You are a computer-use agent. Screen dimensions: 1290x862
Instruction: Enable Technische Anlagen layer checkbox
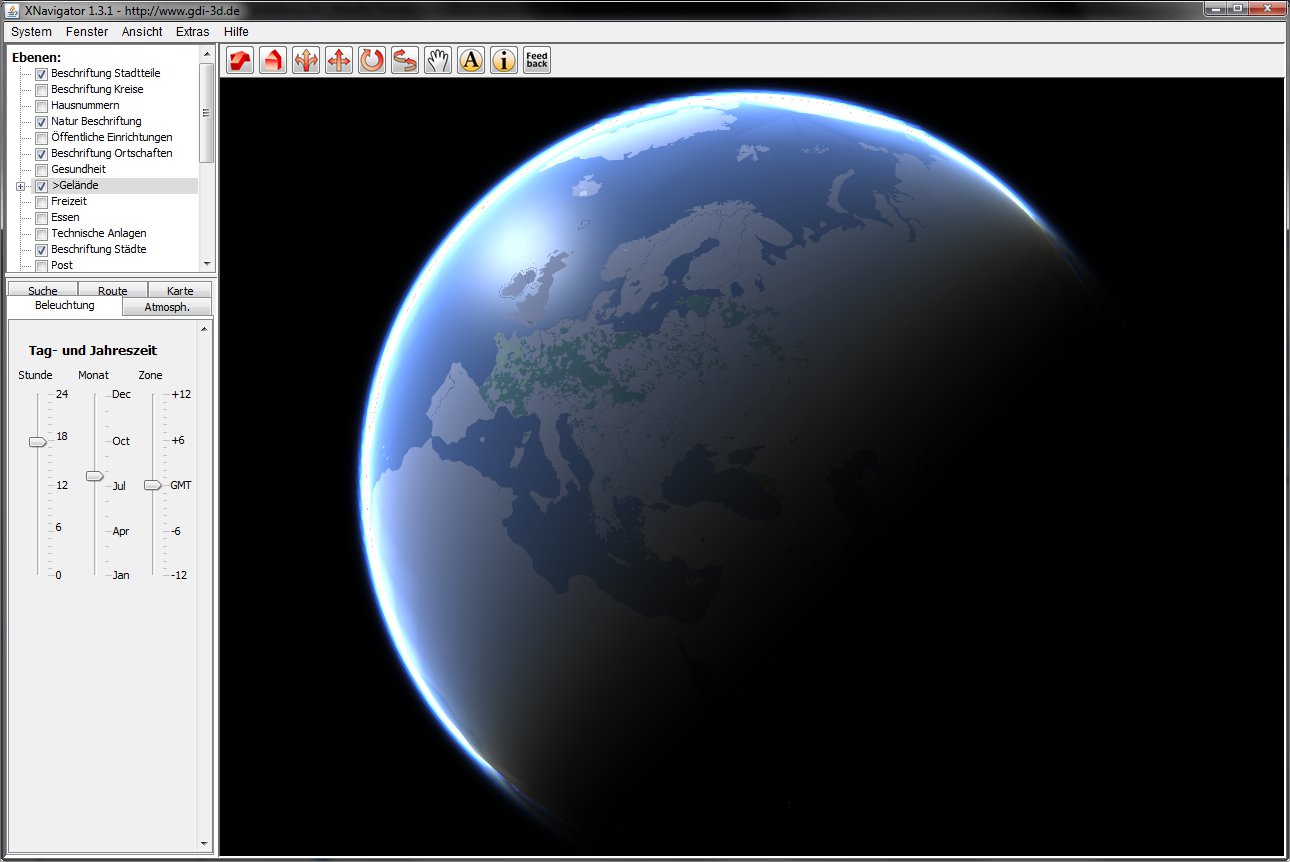(x=42, y=234)
